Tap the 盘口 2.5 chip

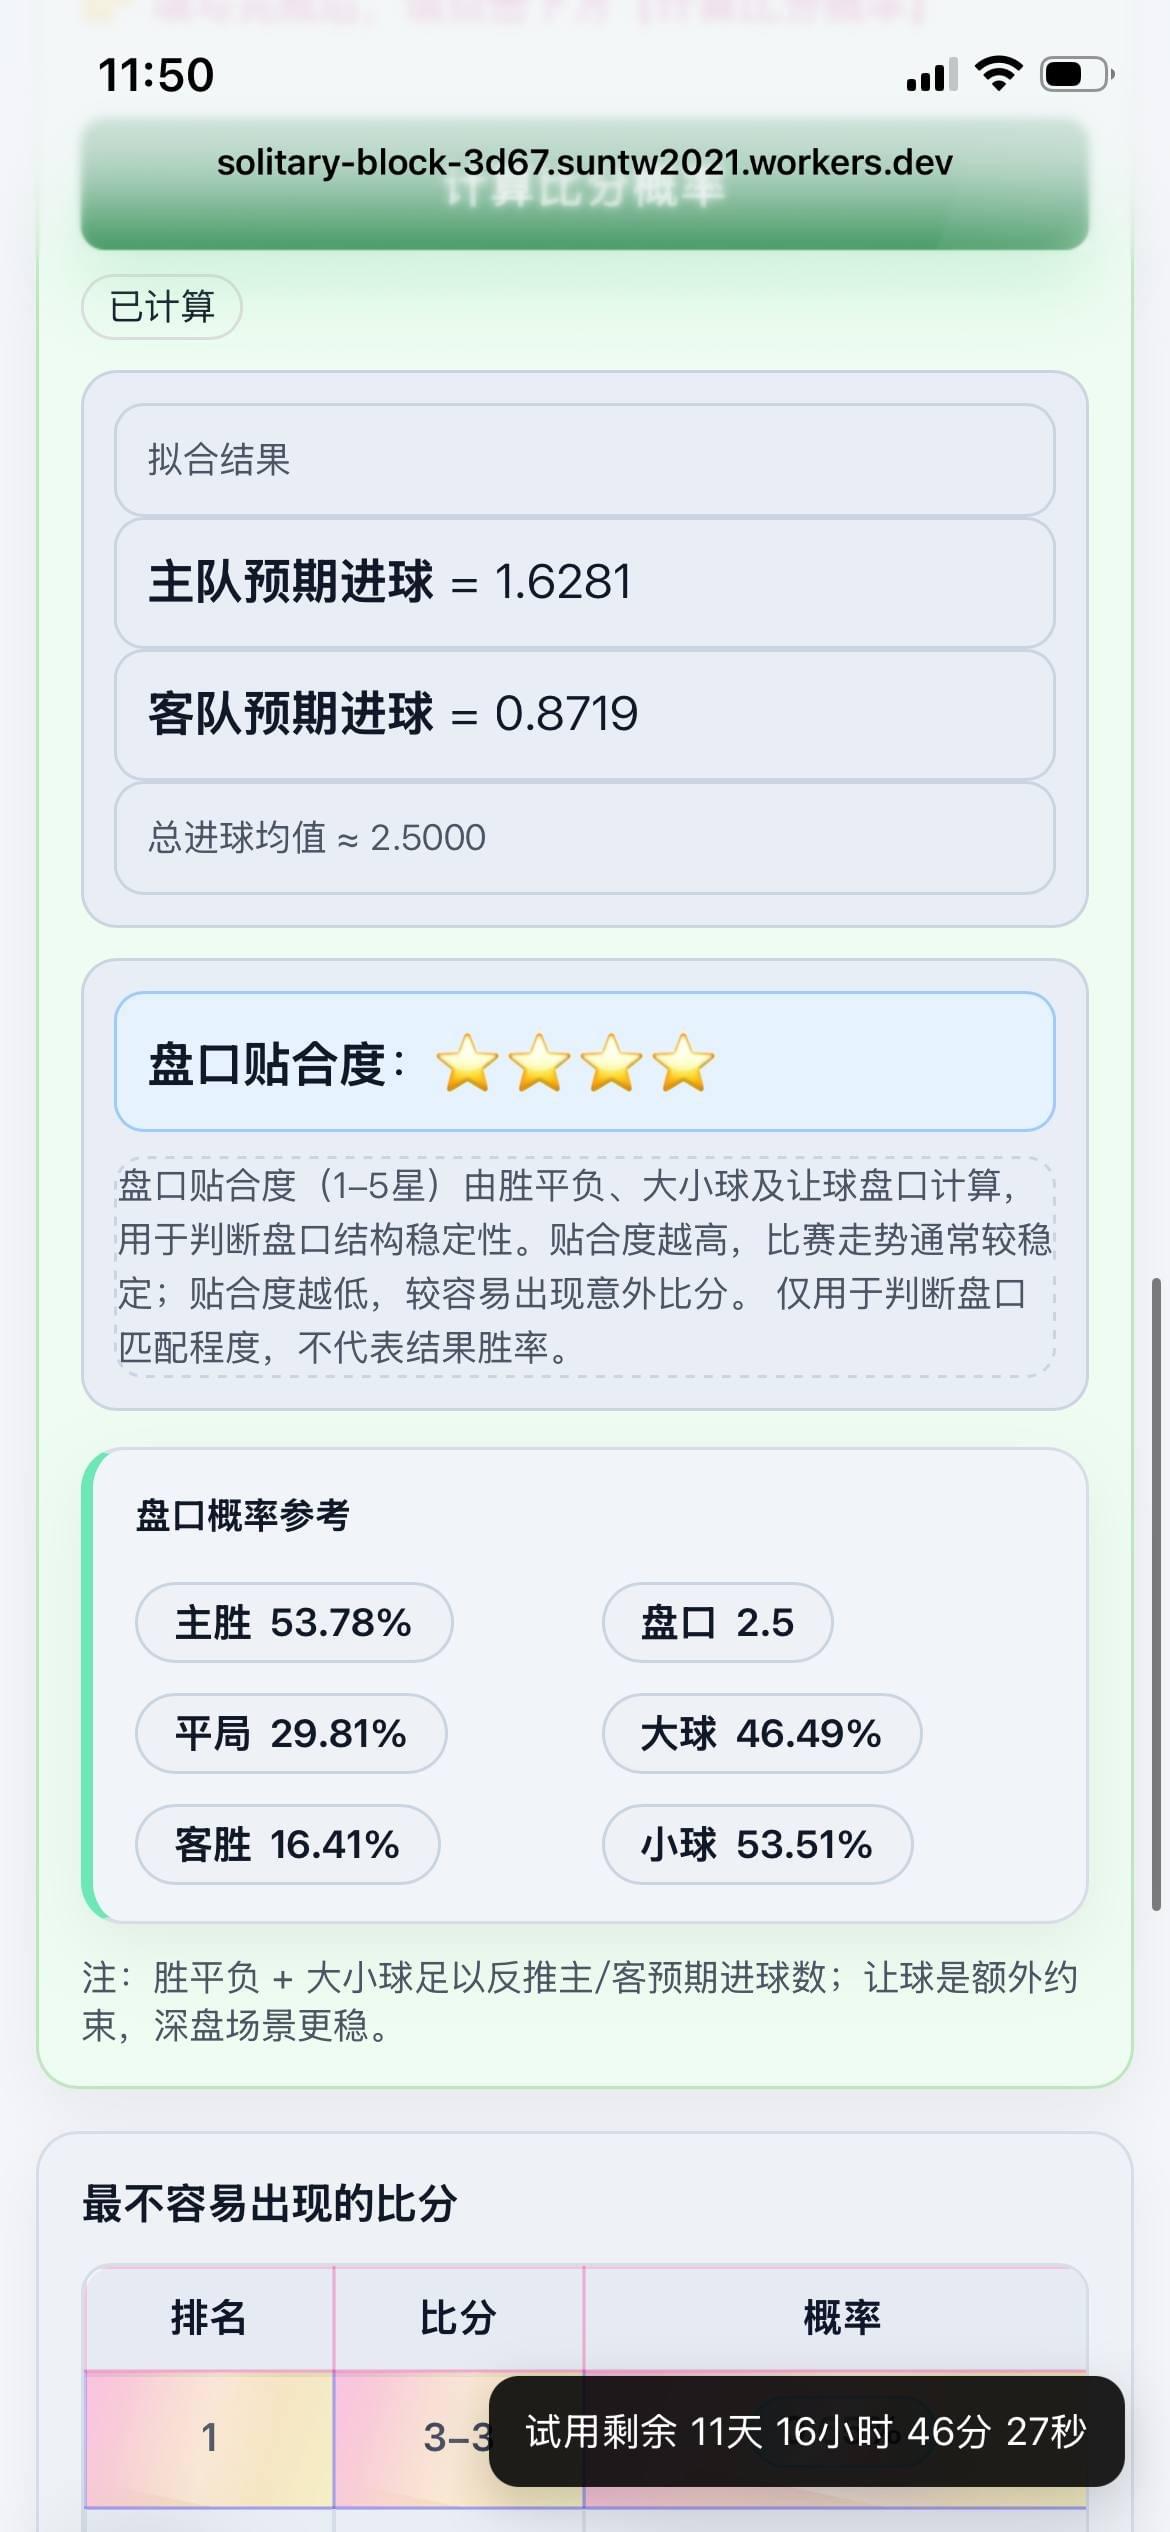(717, 1621)
